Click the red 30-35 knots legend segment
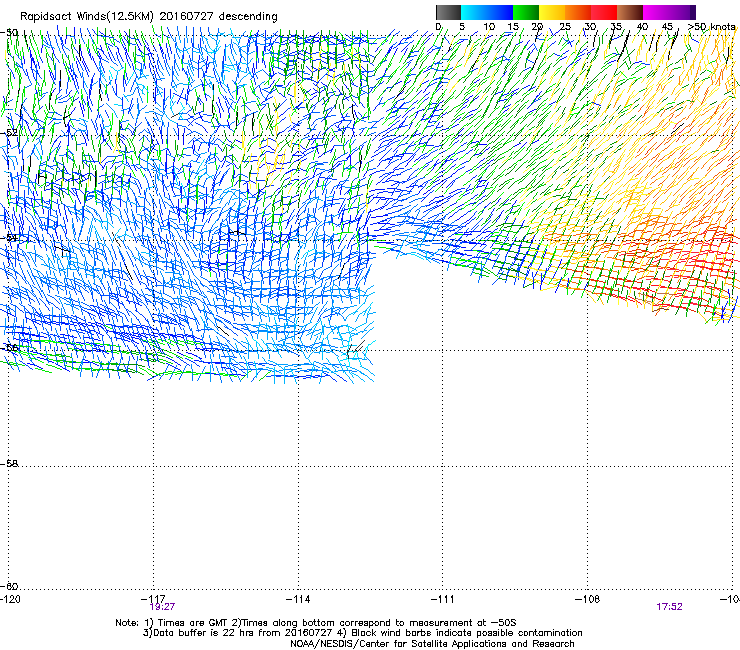740x650 pixels. (x=604, y=12)
